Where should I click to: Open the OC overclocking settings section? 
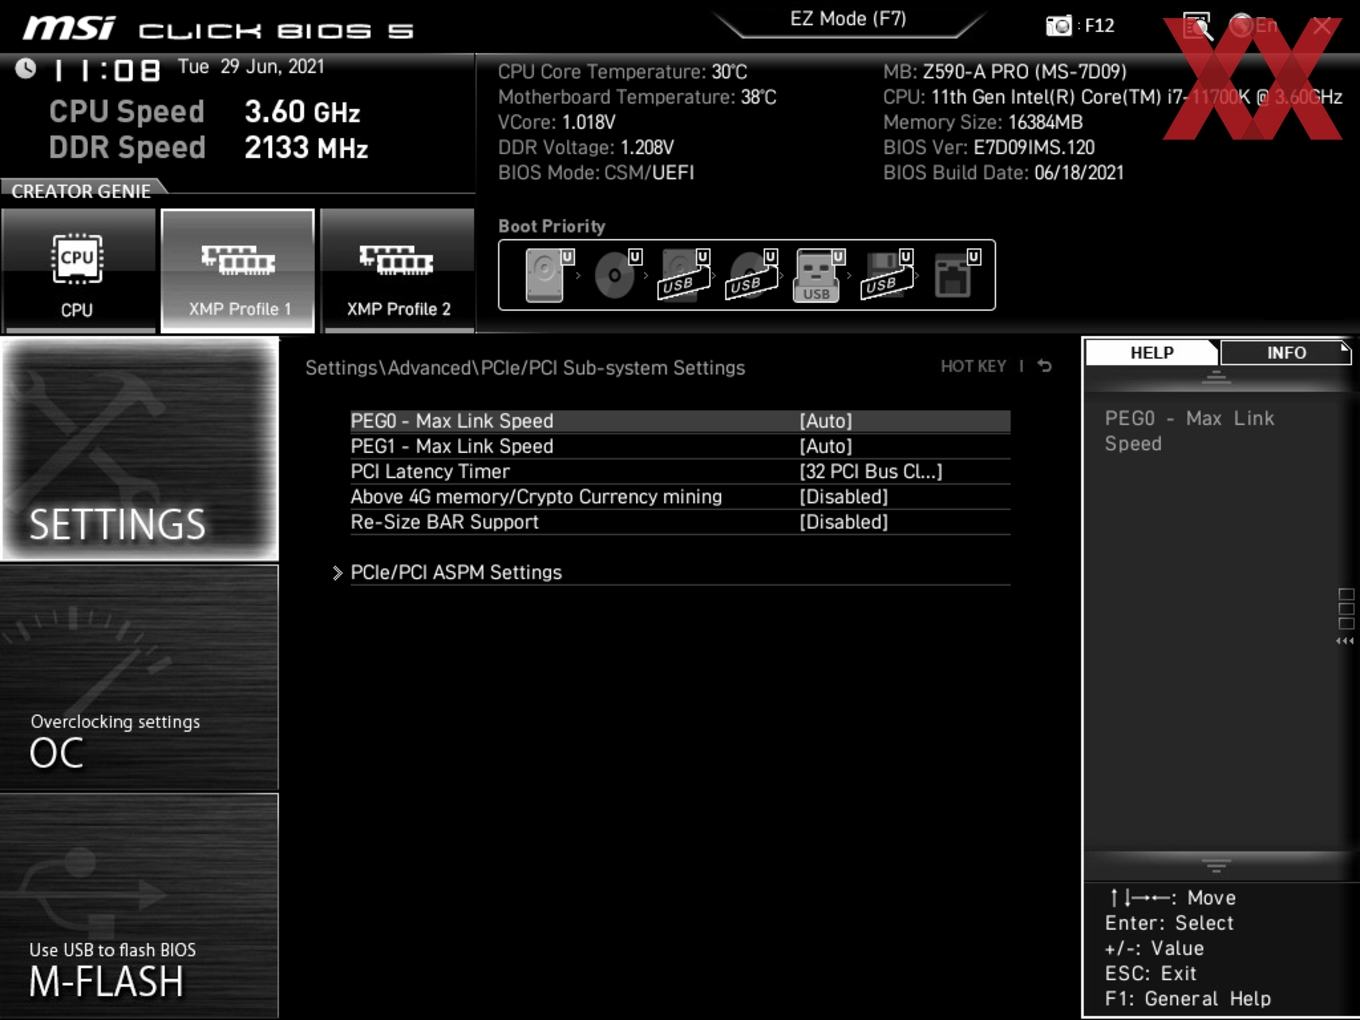pos(139,678)
